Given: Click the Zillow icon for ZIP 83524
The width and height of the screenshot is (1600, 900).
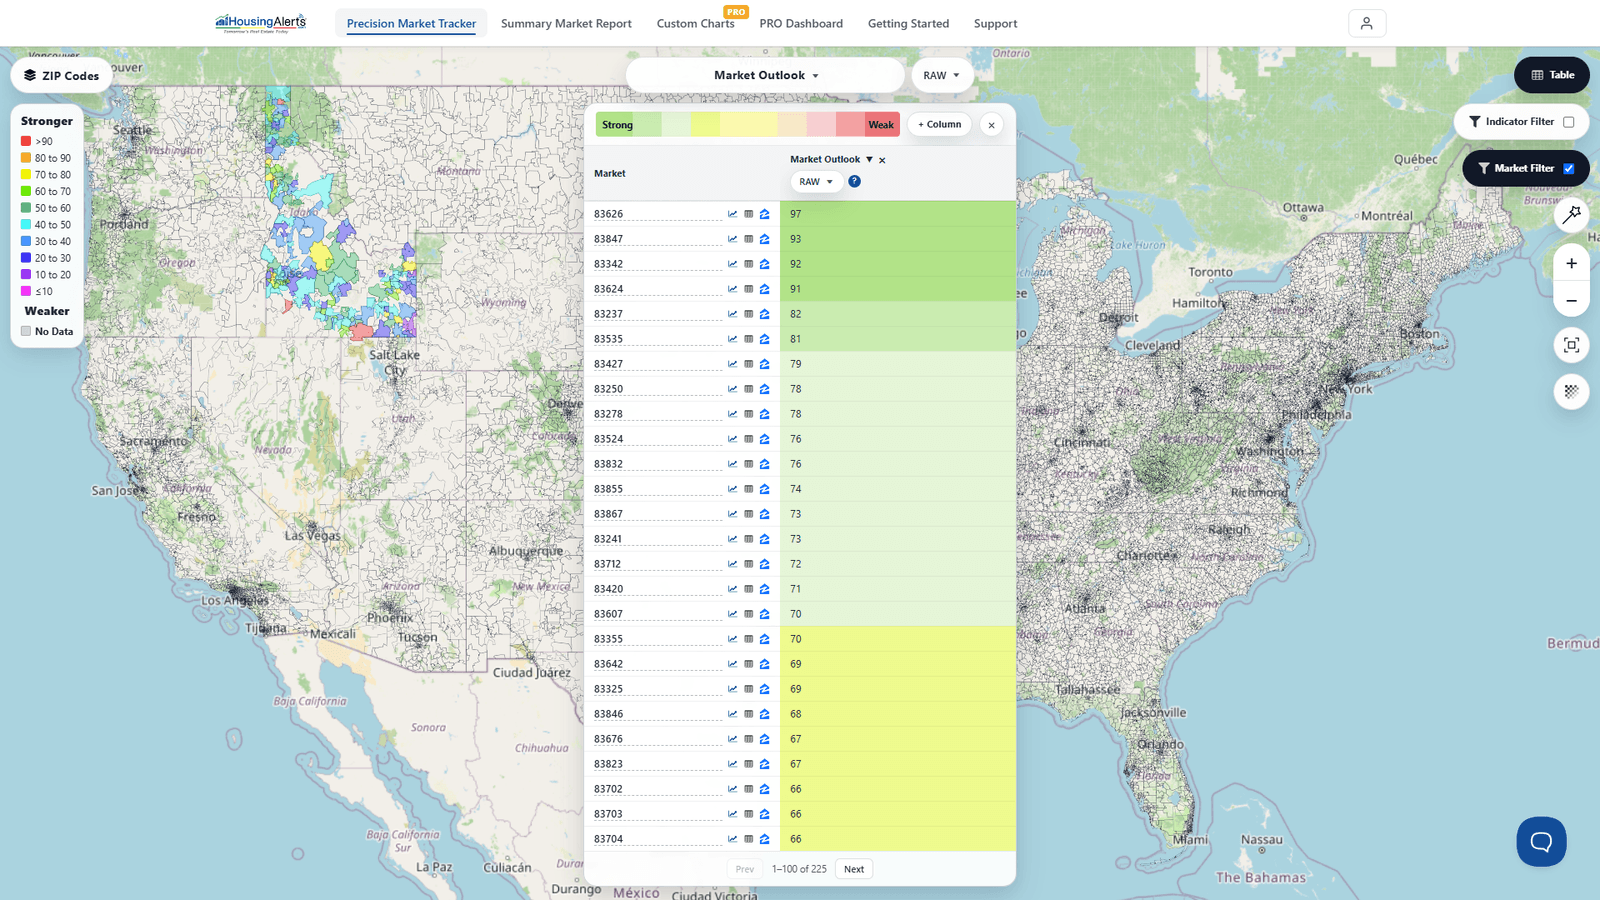Looking at the screenshot, I should point(764,439).
